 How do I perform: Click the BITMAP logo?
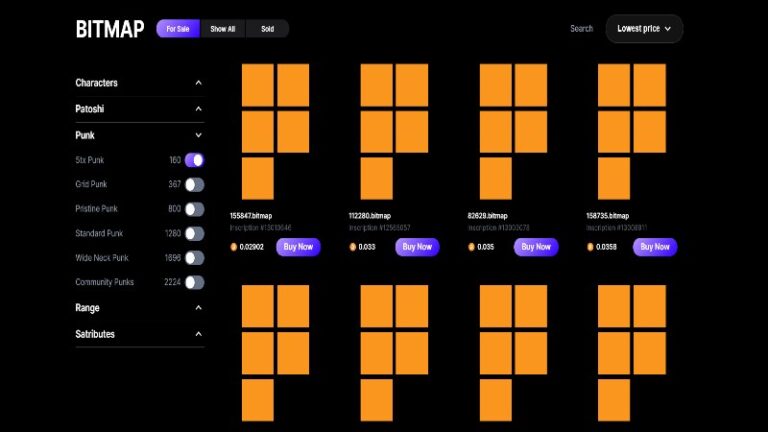coord(109,29)
